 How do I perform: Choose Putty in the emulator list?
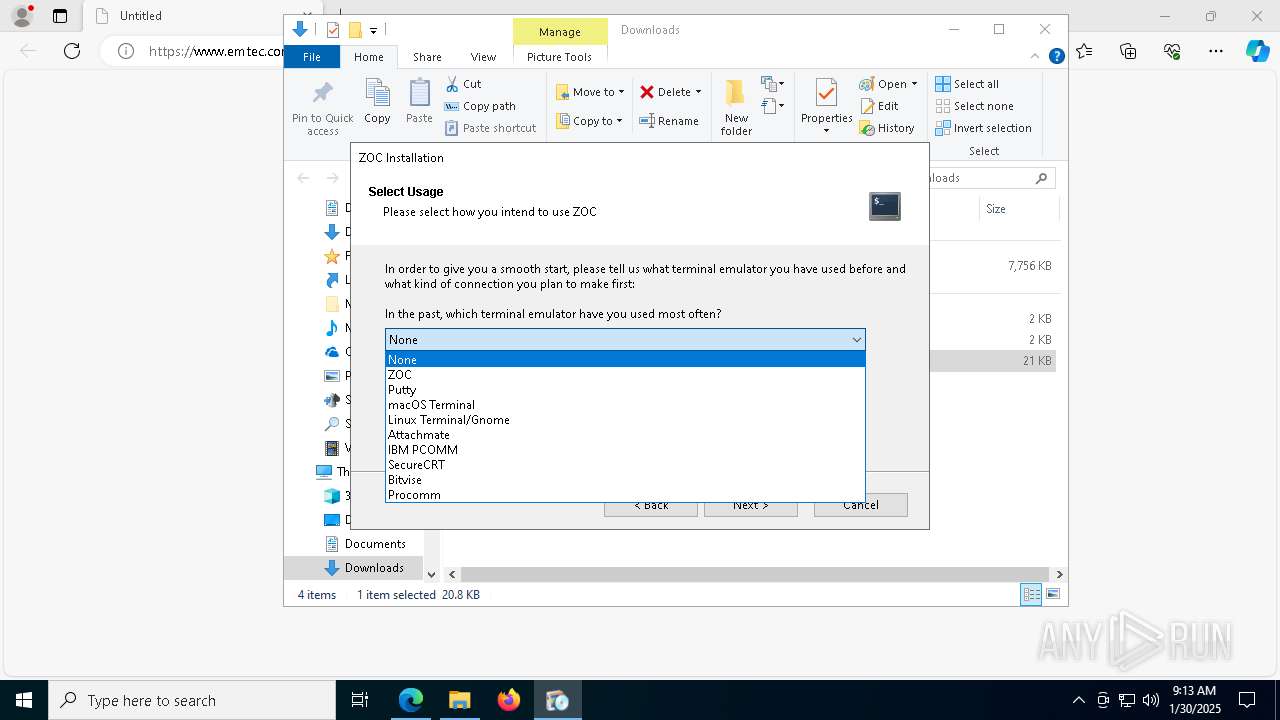(x=625, y=390)
